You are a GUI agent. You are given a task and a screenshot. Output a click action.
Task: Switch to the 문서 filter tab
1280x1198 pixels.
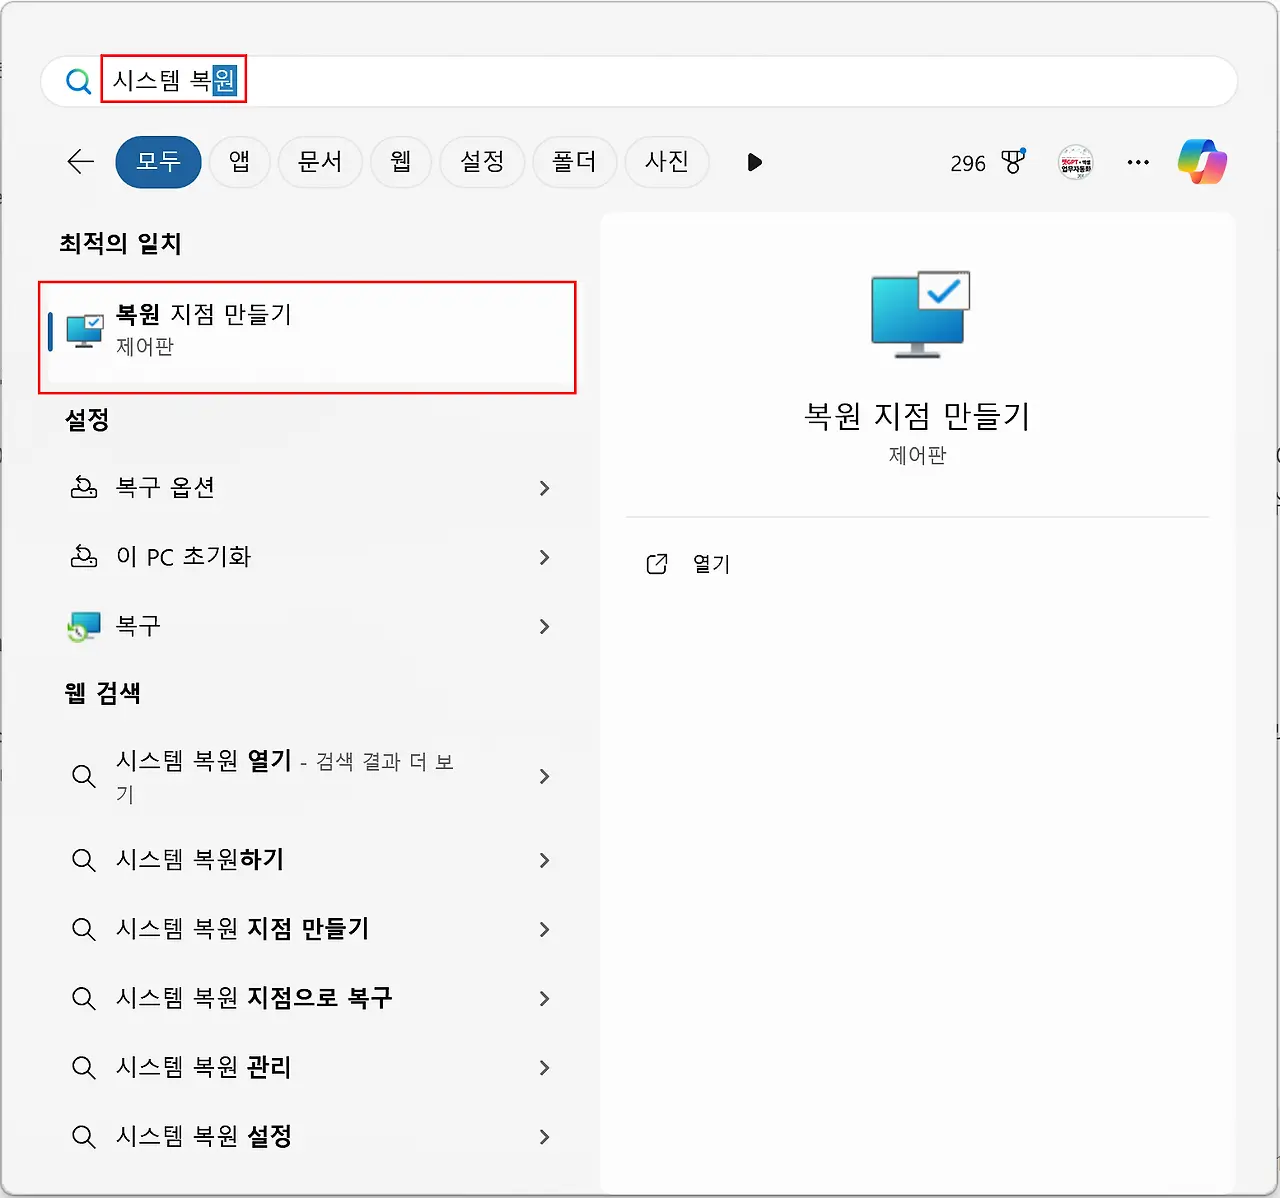tap(320, 162)
